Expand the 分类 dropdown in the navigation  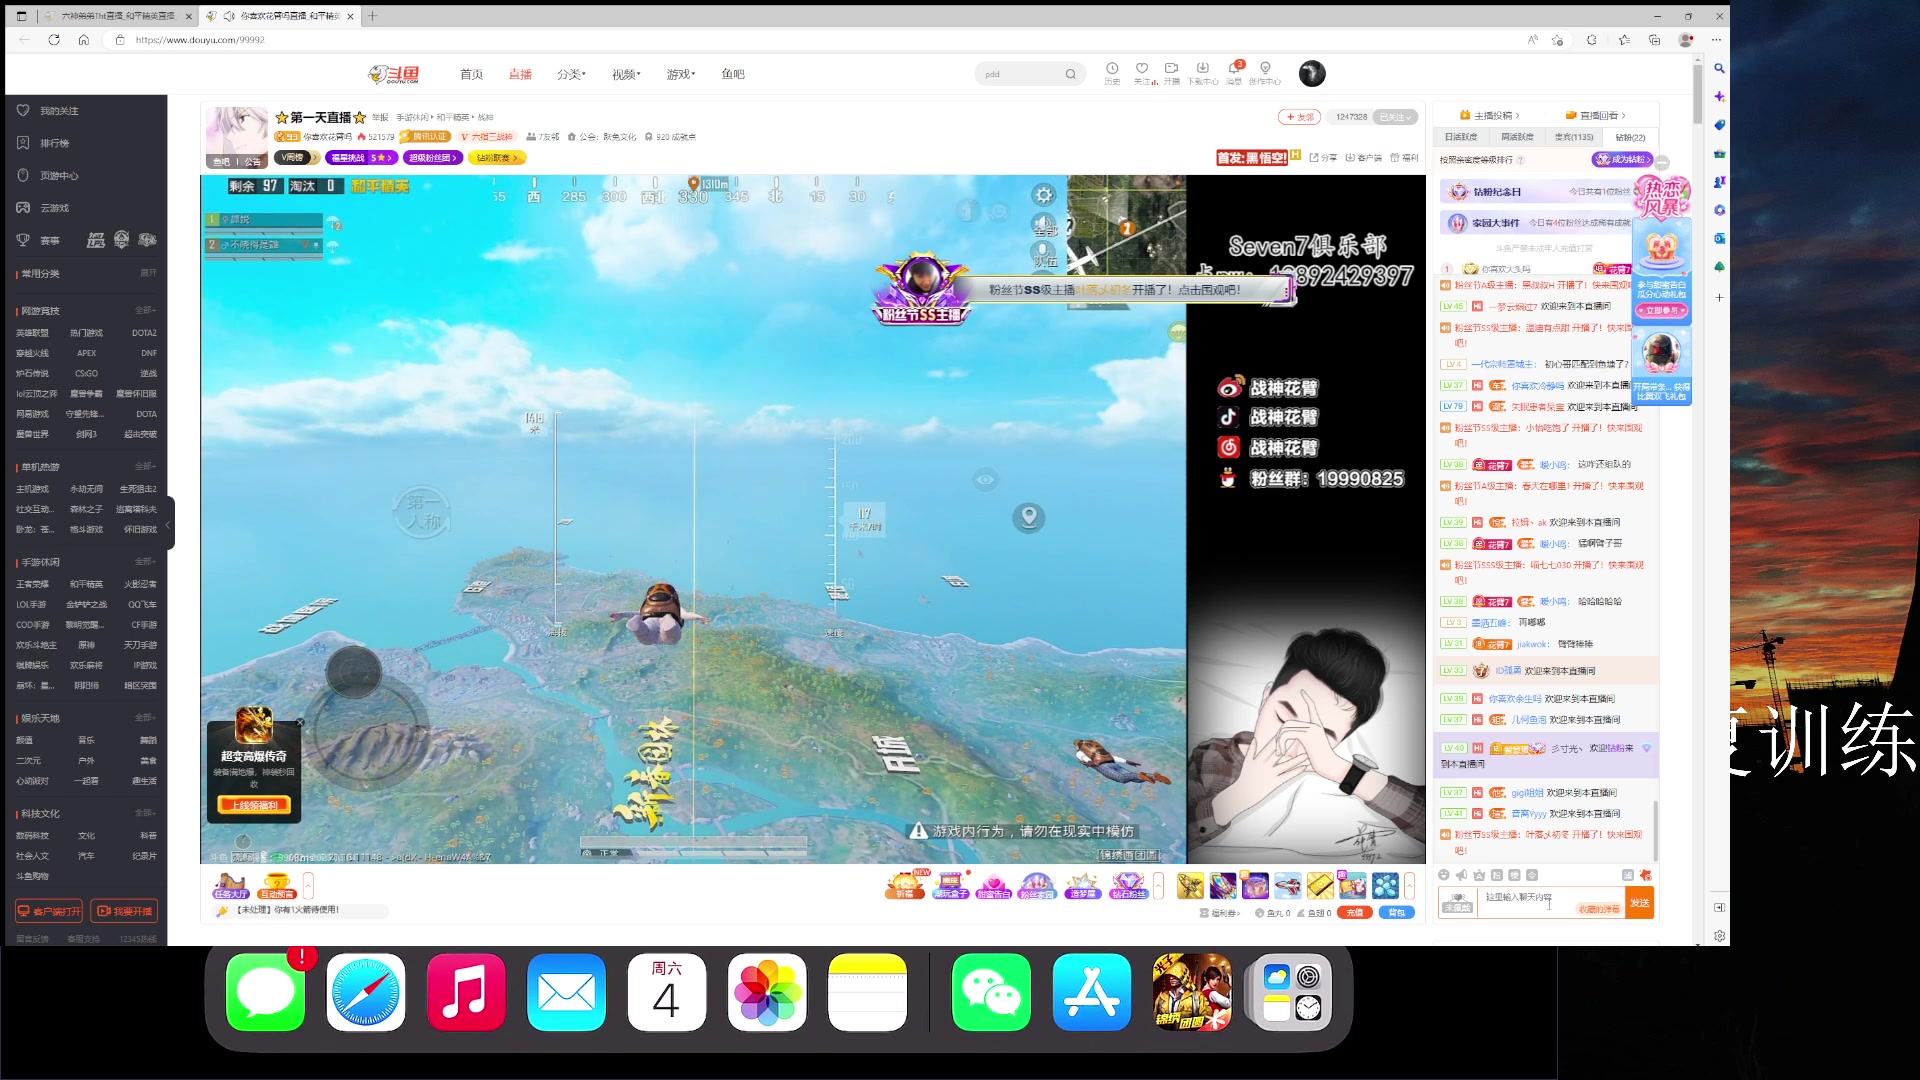pos(571,74)
